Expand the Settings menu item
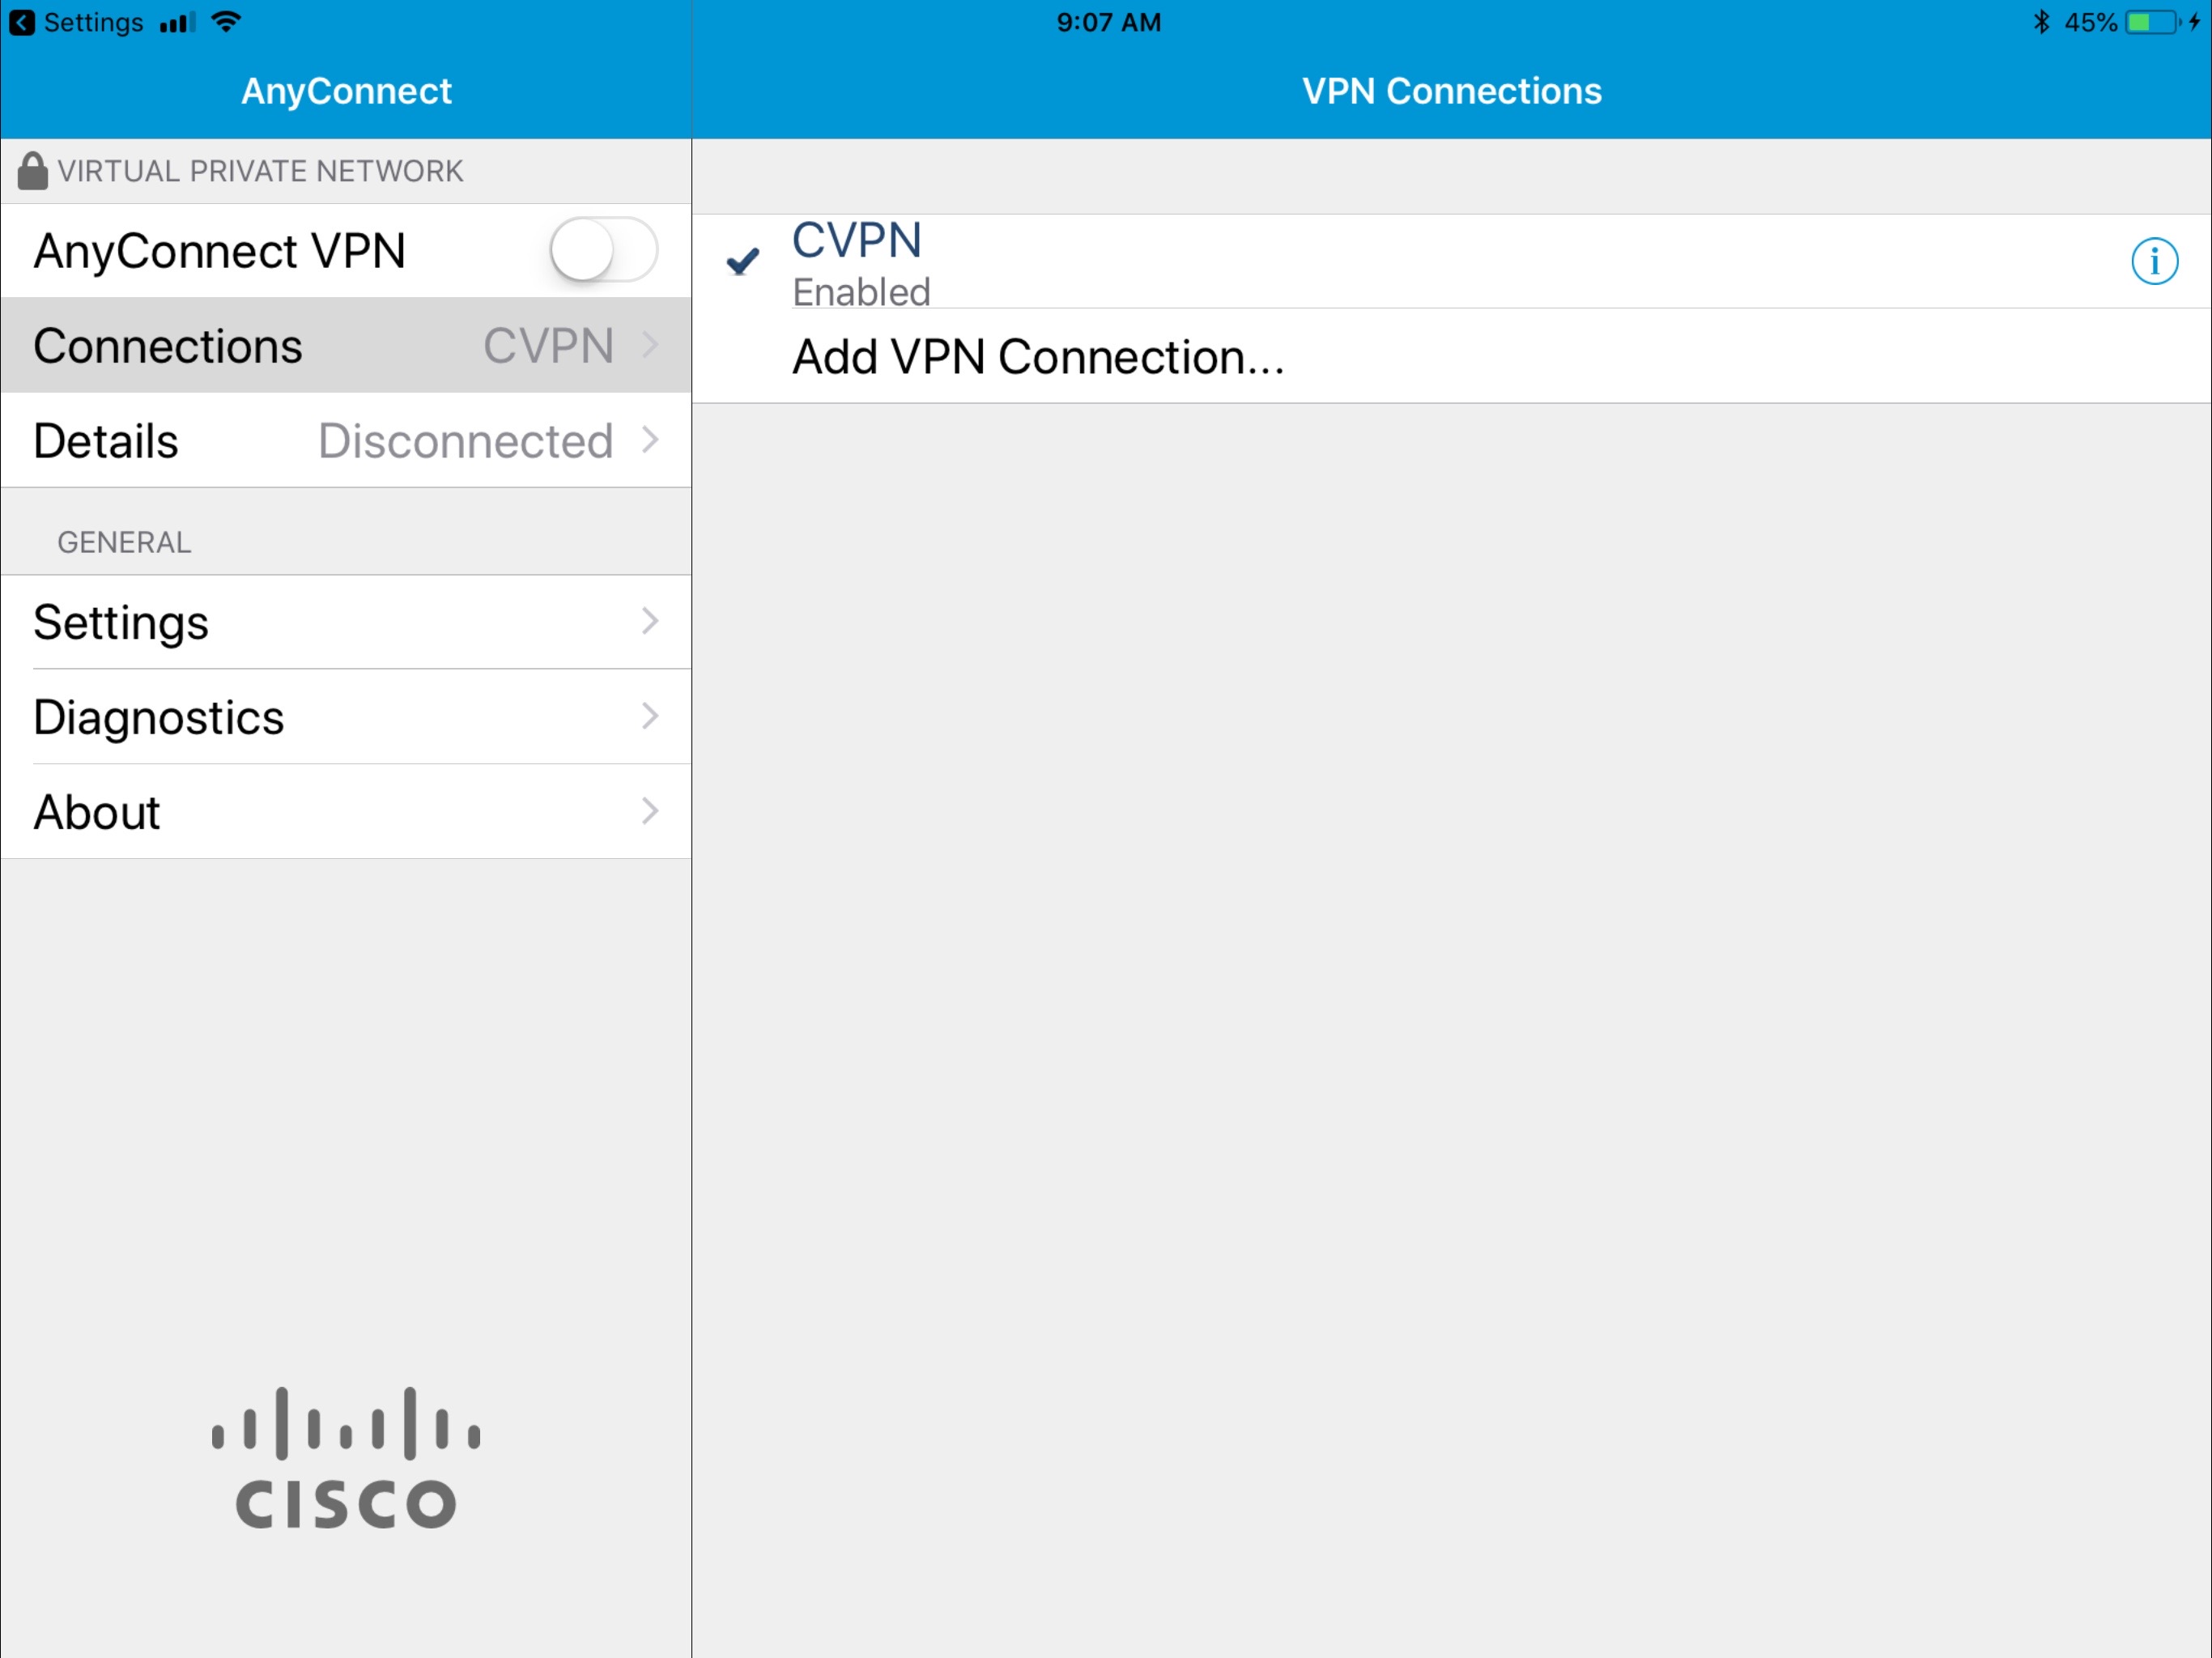The width and height of the screenshot is (2212, 1658). (345, 620)
